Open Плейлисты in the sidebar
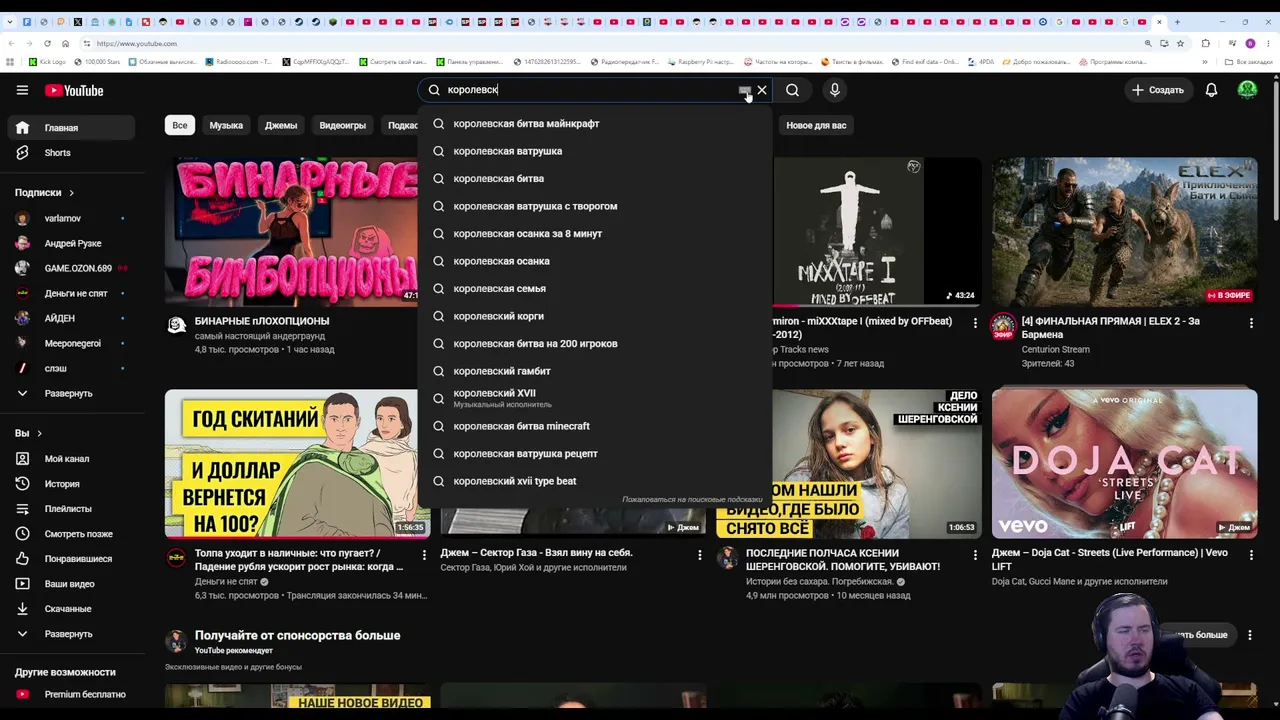 pyautogui.click(x=72, y=509)
